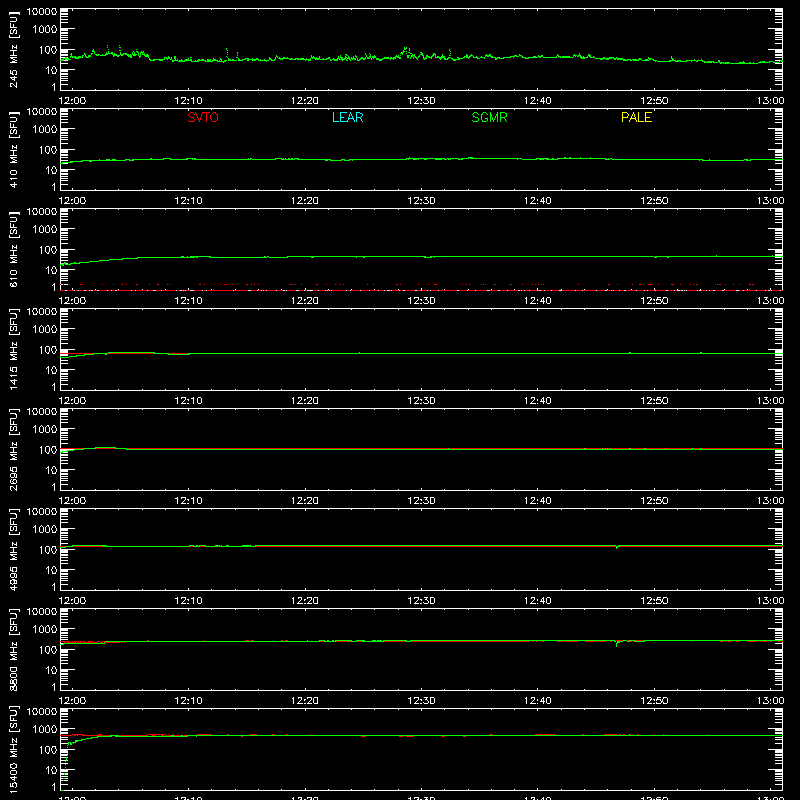Click the yellow PALE station legend label
This screenshot has width=800, height=800.
click(636, 117)
